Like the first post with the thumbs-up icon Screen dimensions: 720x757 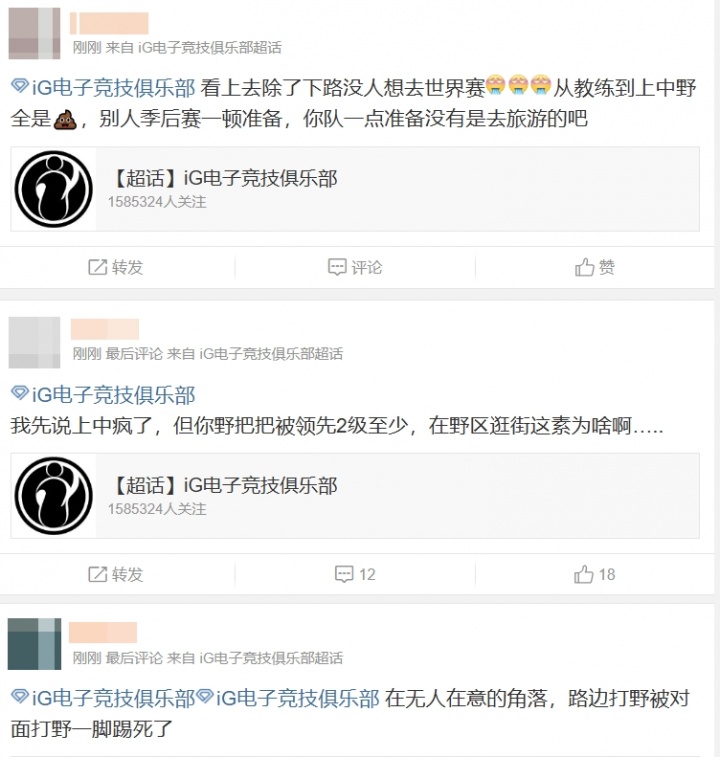[x=584, y=267]
